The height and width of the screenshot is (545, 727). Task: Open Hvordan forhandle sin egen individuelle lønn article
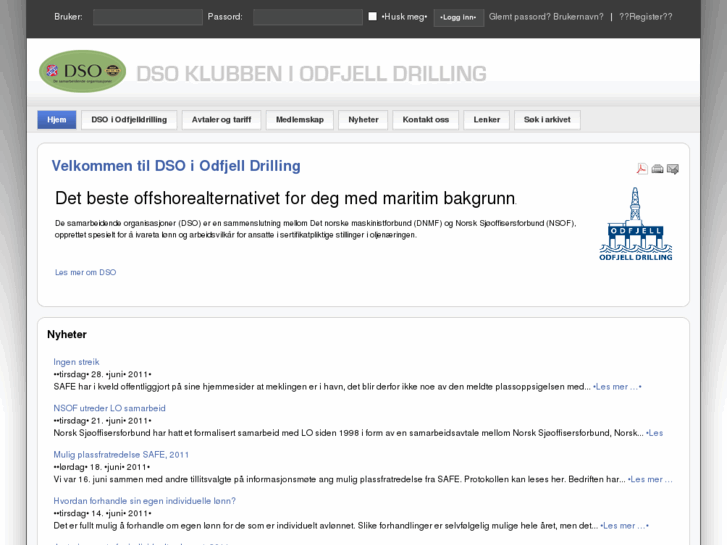145,501
